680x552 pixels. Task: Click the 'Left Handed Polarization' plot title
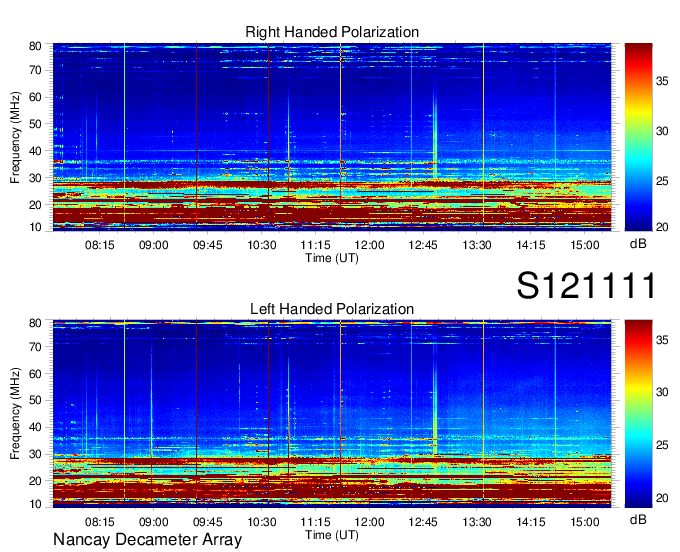point(332,309)
